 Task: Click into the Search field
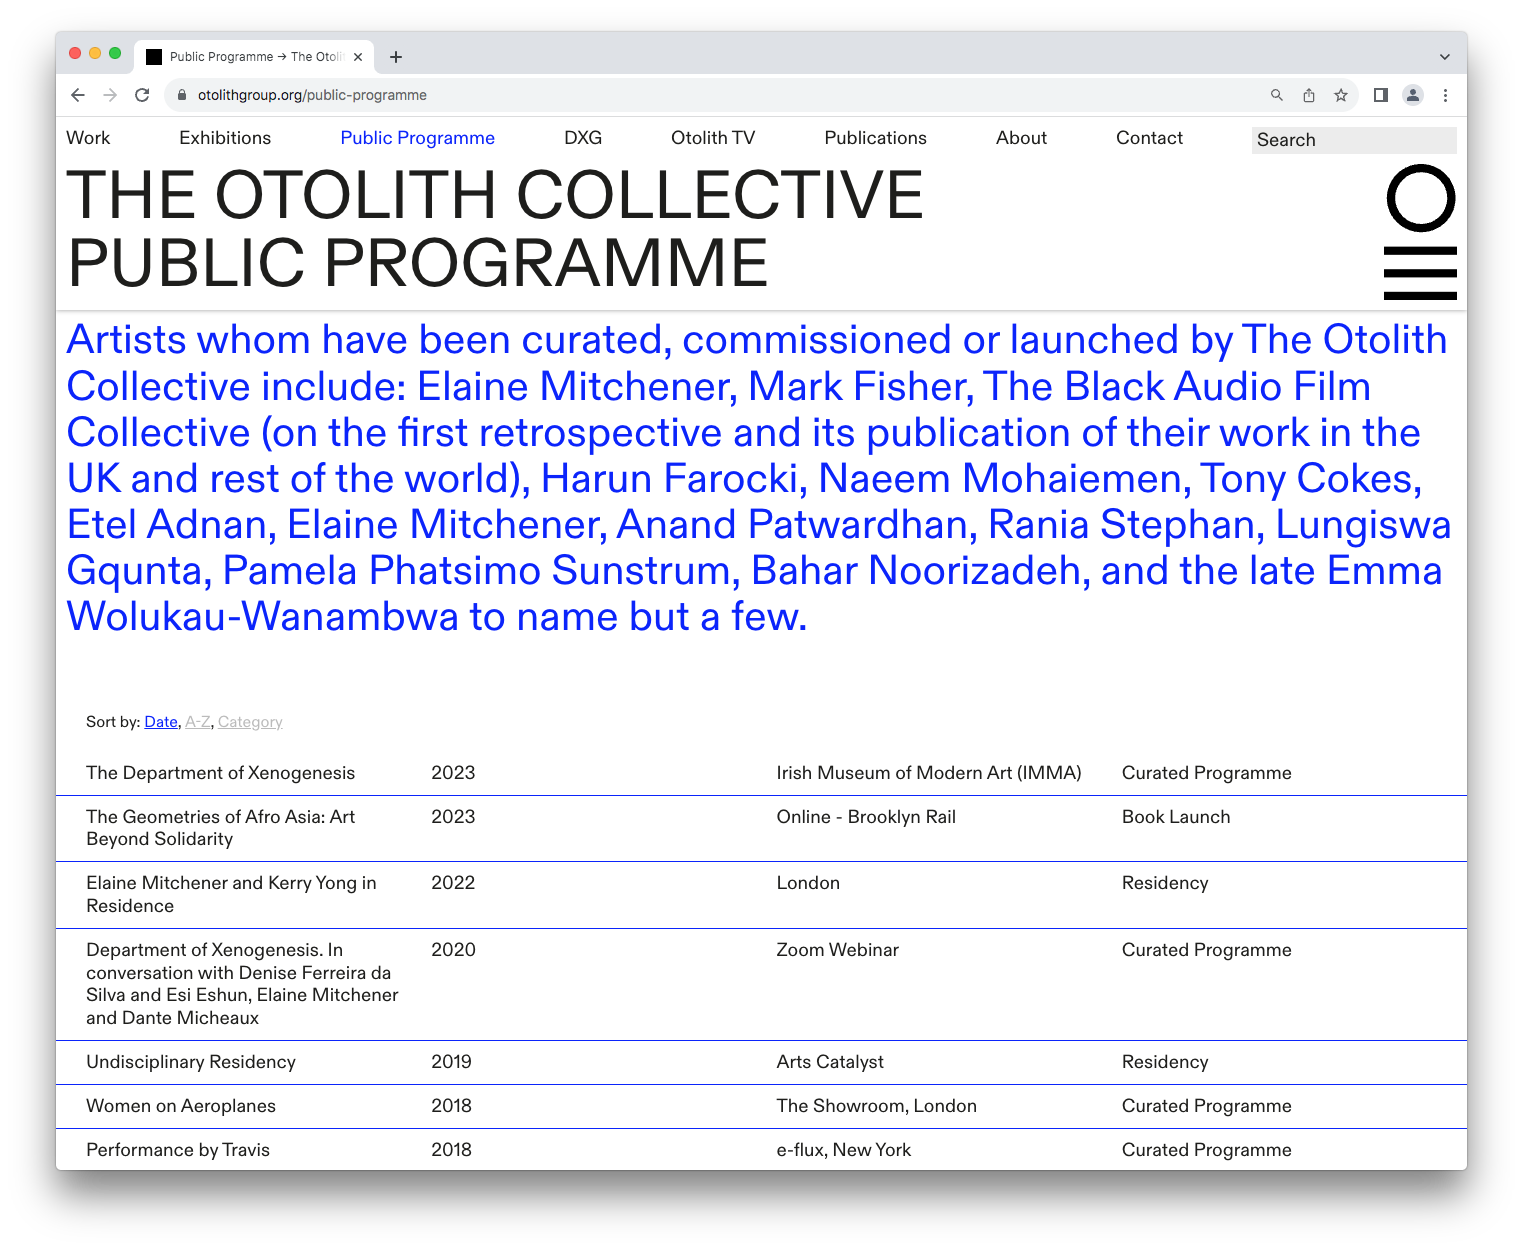(1353, 140)
